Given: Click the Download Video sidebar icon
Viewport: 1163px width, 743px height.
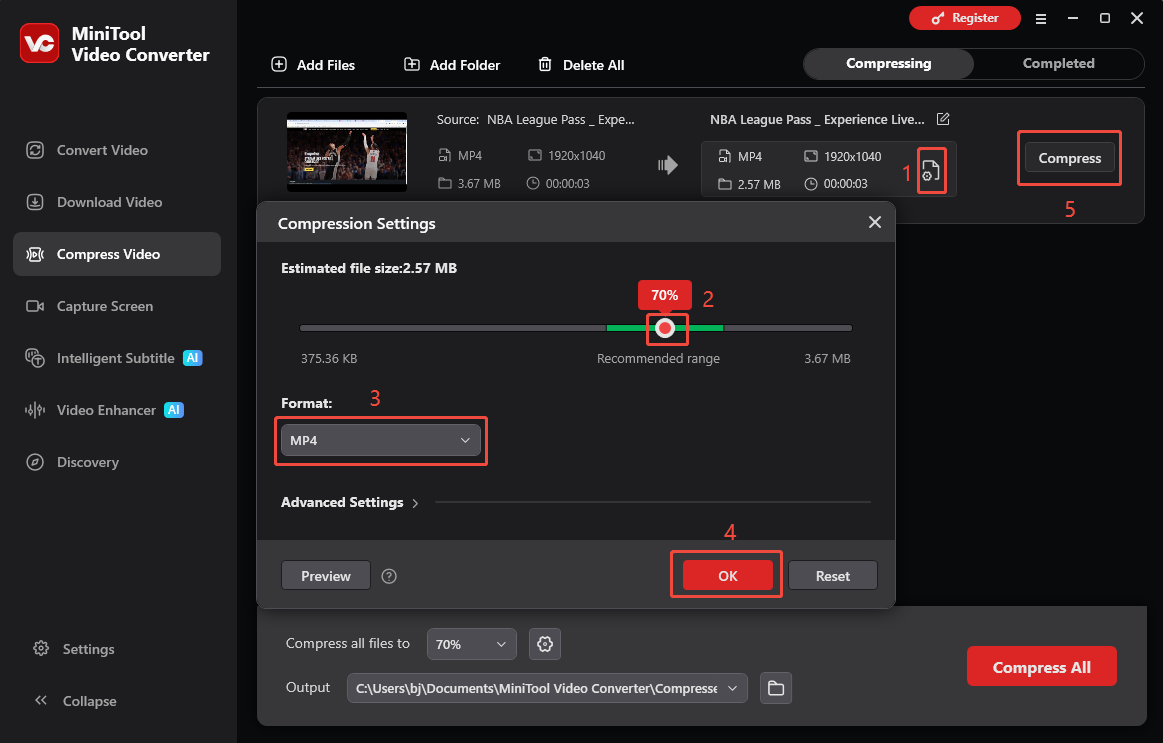Looking at the screenshot, I should click(x=35, y=202).
